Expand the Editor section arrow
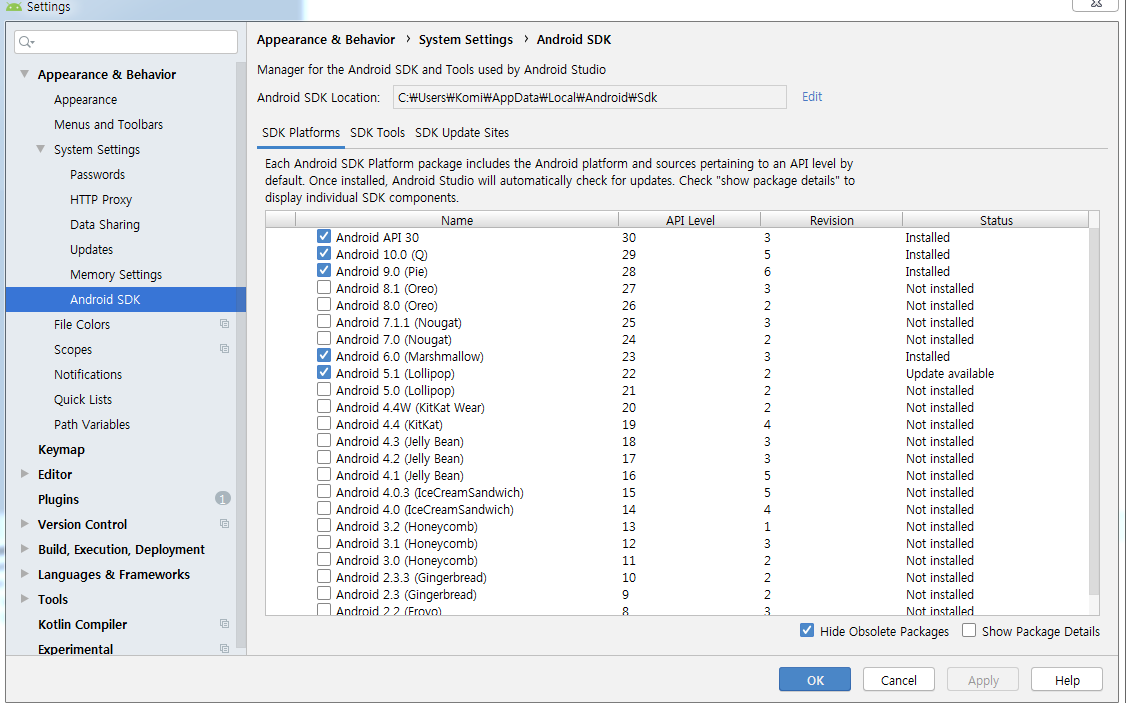 coord(24,474)
